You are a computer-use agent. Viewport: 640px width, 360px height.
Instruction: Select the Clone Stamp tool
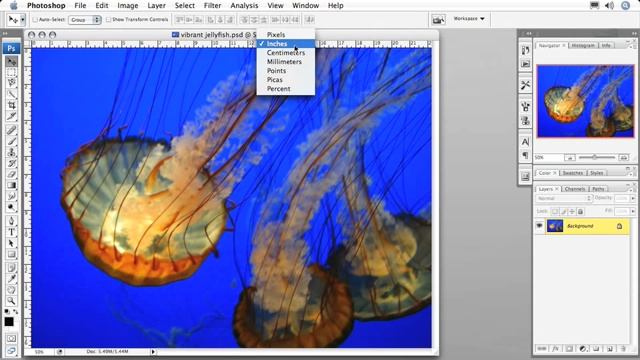click(x=11, y=152)
